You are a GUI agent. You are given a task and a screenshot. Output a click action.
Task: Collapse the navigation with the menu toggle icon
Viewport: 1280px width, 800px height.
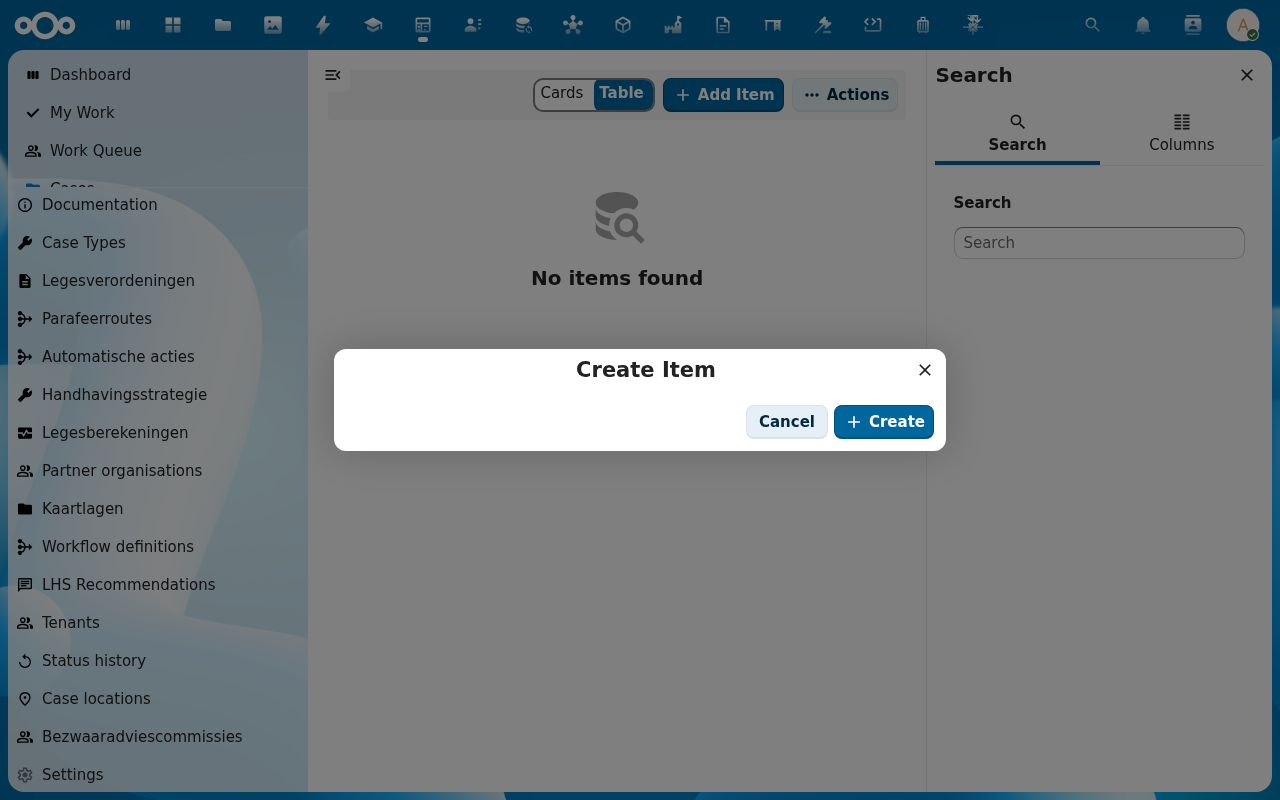click(333, 75)
